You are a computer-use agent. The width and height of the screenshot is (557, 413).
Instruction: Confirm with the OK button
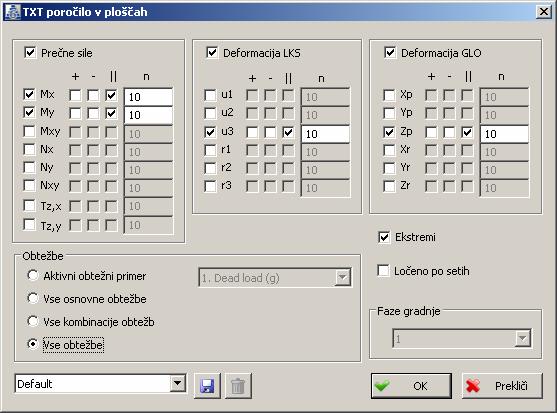point(411,386)
